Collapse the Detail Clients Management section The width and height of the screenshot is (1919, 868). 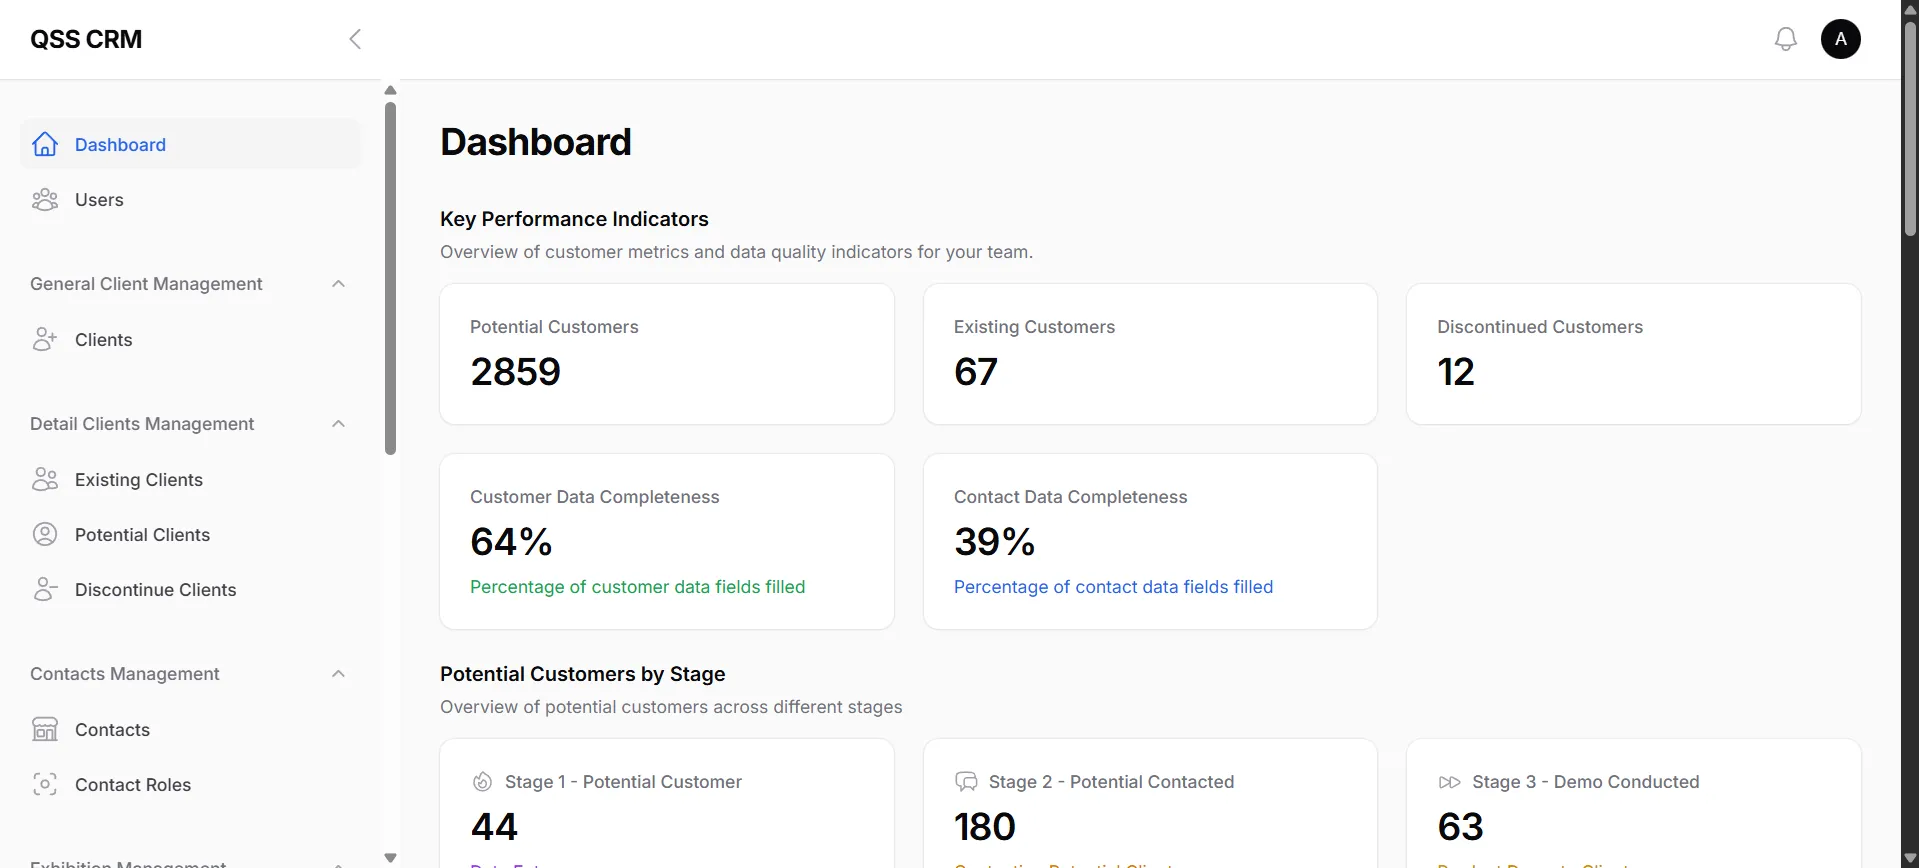click(x=338, y=423)
